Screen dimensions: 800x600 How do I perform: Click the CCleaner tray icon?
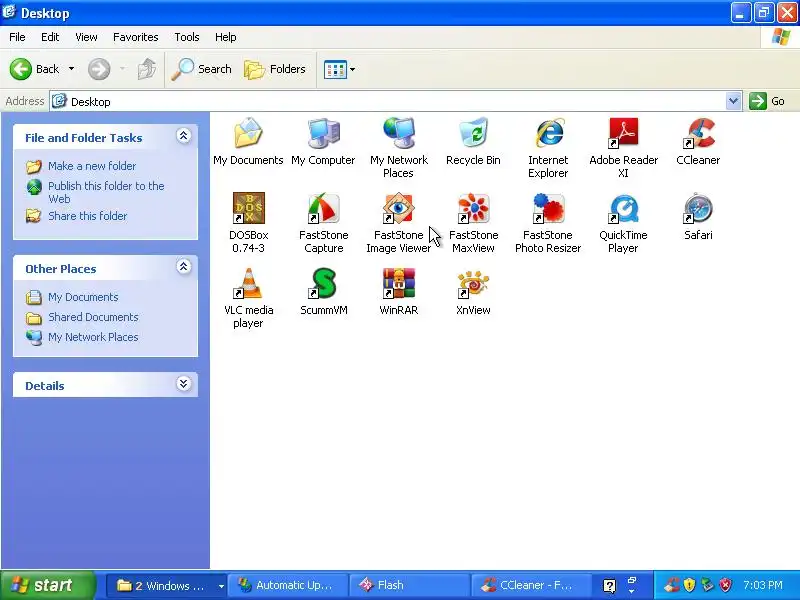coord(671,585)
